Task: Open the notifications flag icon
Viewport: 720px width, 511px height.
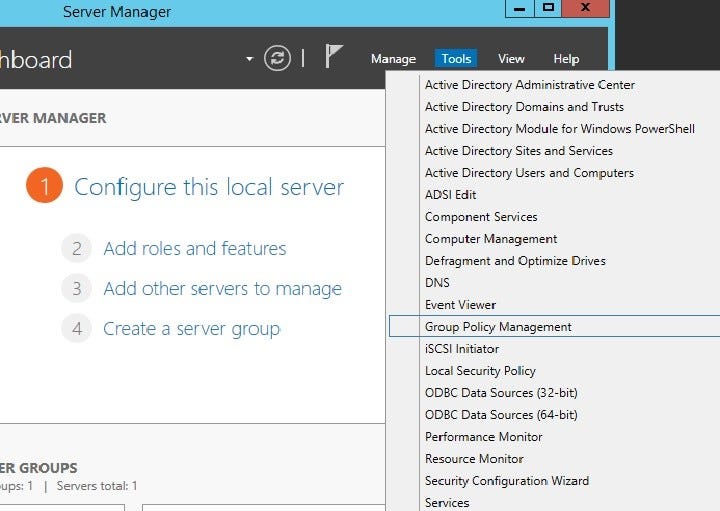Action: (x=334, y=56)
